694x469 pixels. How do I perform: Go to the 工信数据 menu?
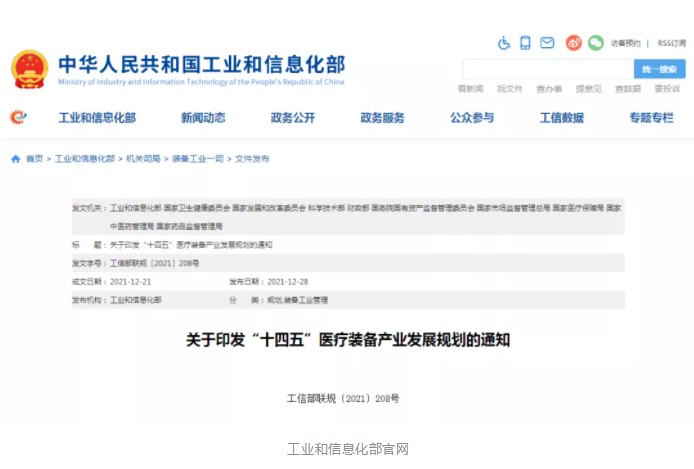[561, 118]
